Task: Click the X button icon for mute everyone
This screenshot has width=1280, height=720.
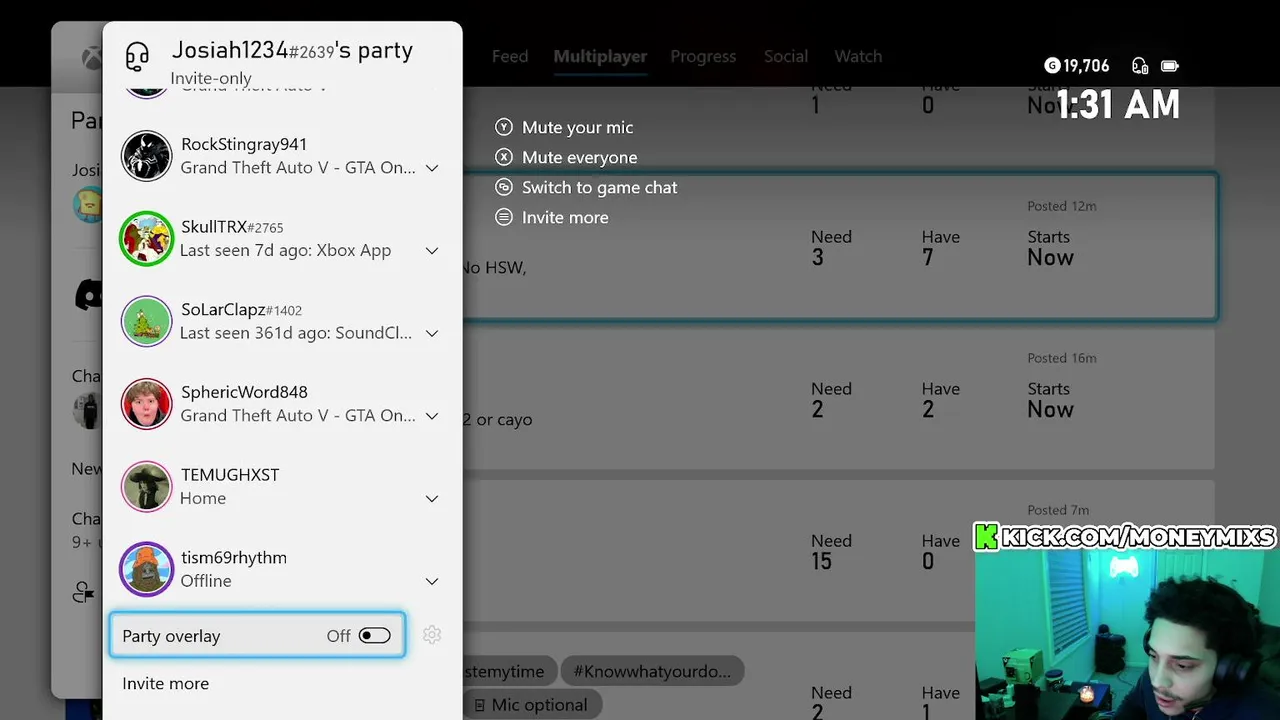Action: point(504,157)
